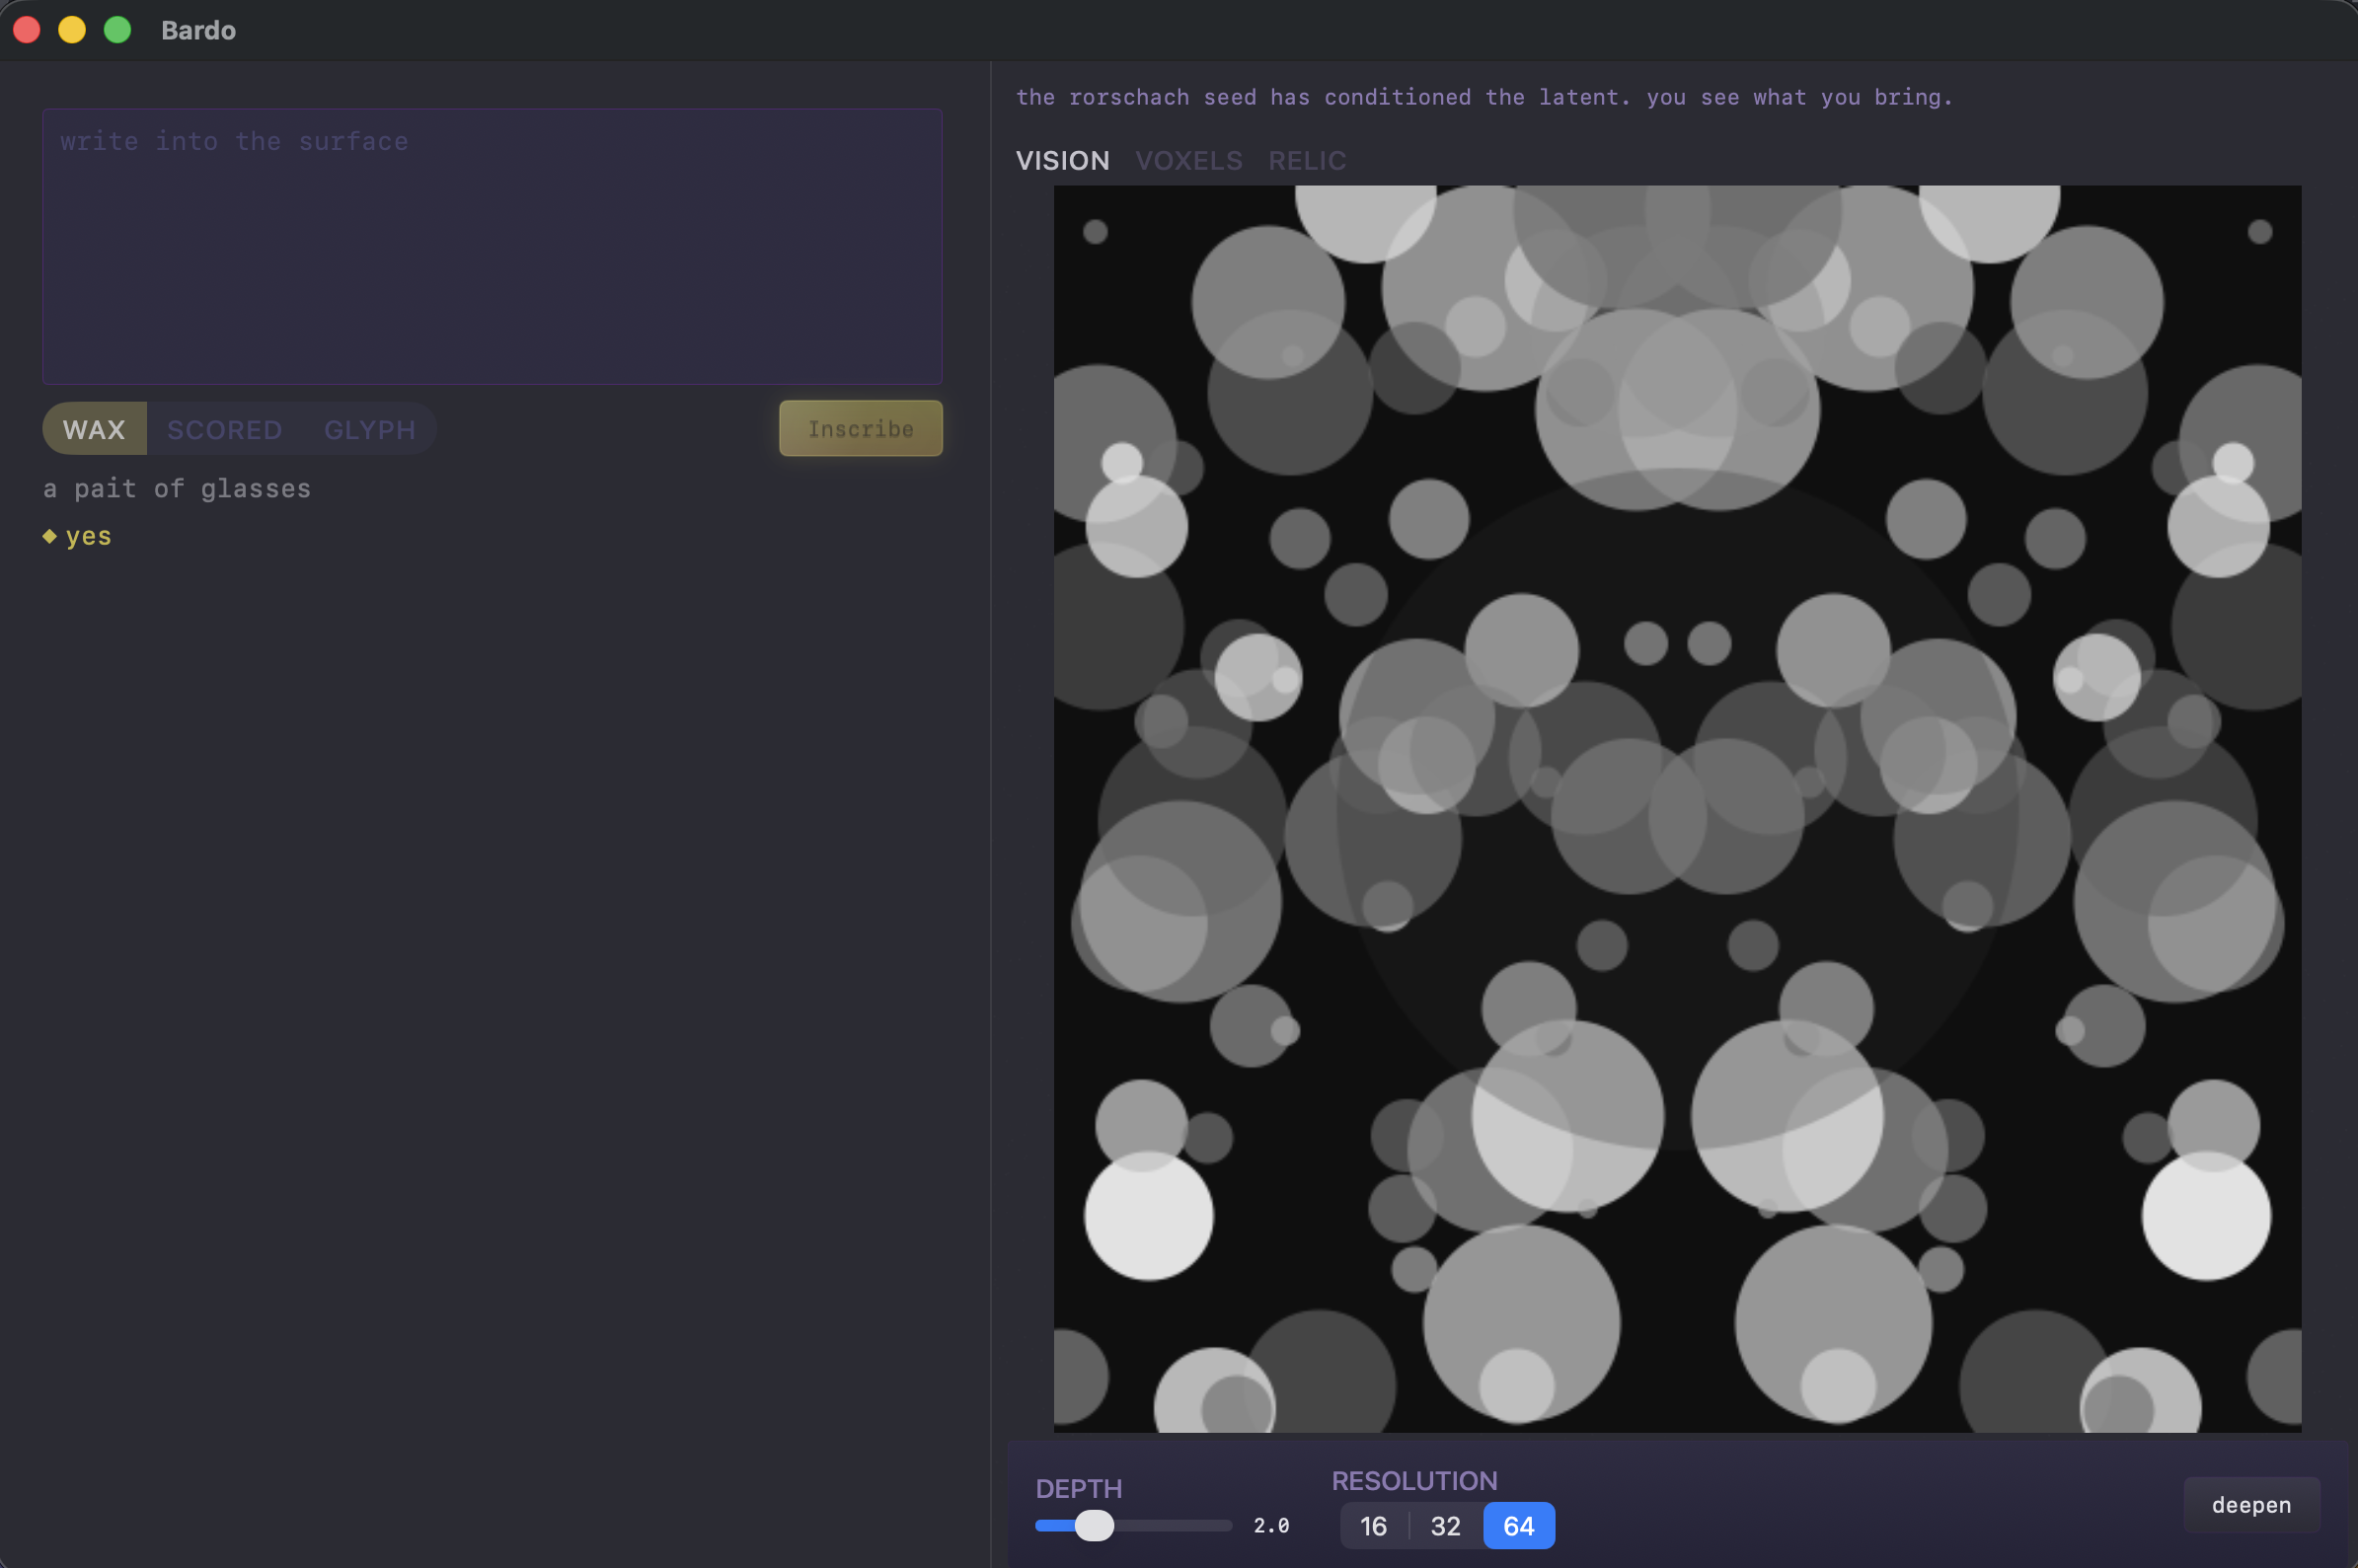Screen dimensions: 2358x1568
Task: Click the DEPTH slider handle
Action: 1094,1525
